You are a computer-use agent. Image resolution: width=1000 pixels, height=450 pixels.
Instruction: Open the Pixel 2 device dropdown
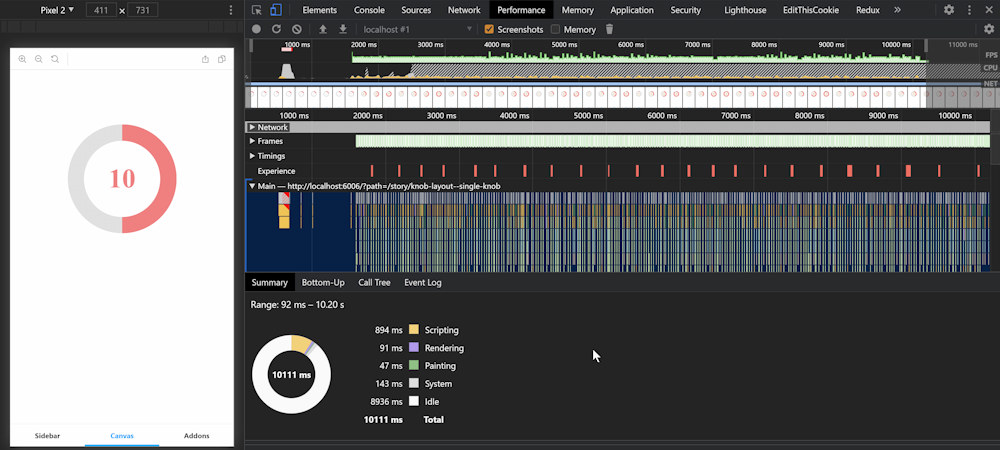[57, 10]
